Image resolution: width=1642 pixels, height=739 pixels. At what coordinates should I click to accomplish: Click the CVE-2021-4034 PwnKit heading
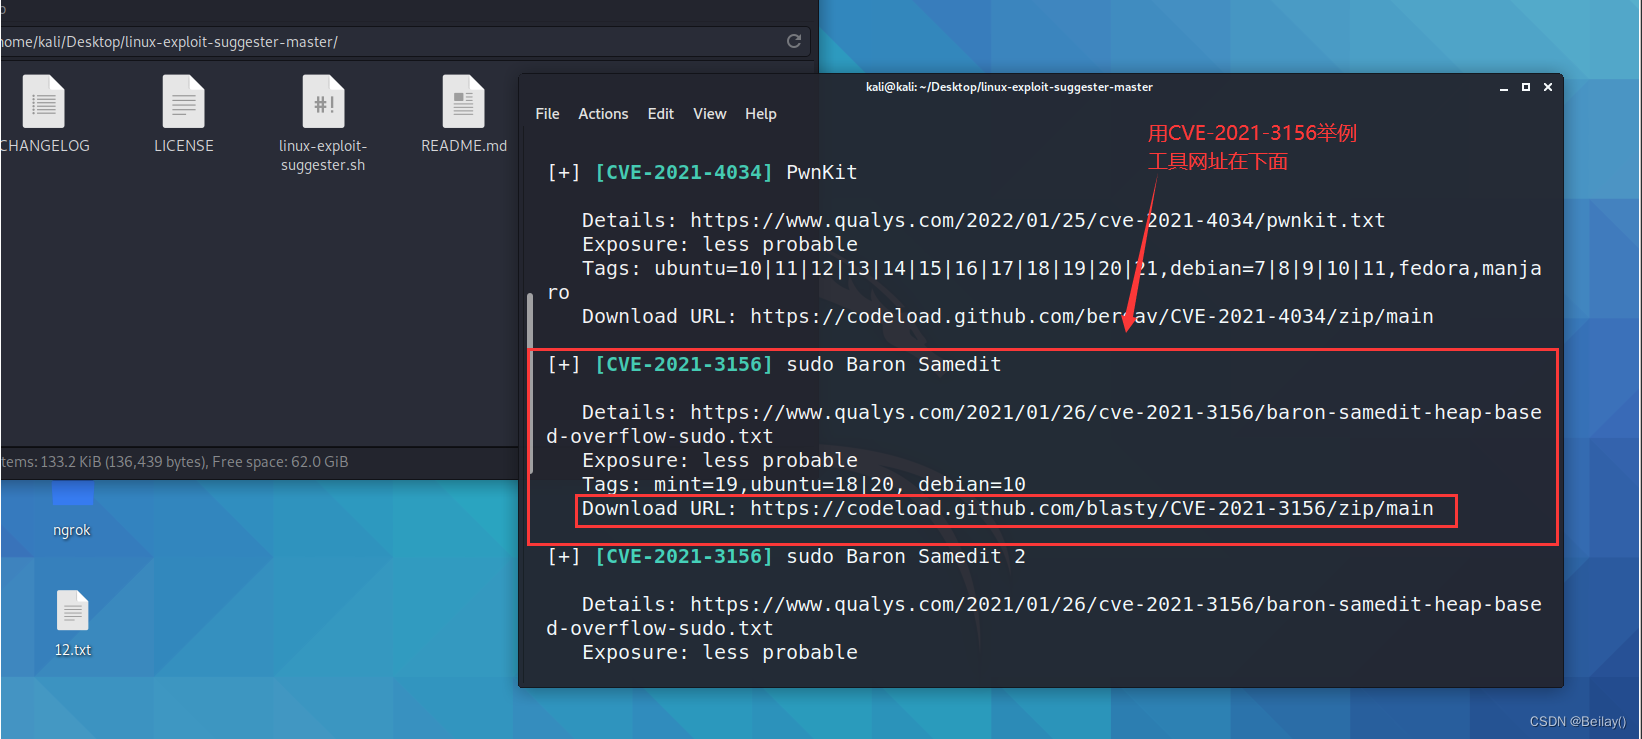pyautogui.click(x=702, y=172)
